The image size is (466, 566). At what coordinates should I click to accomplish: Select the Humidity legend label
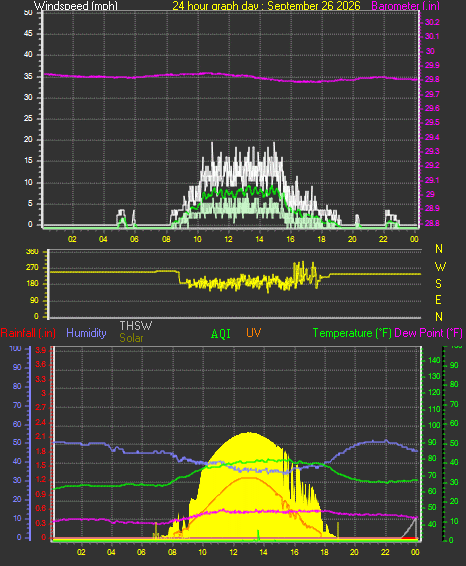coord(86,333)
